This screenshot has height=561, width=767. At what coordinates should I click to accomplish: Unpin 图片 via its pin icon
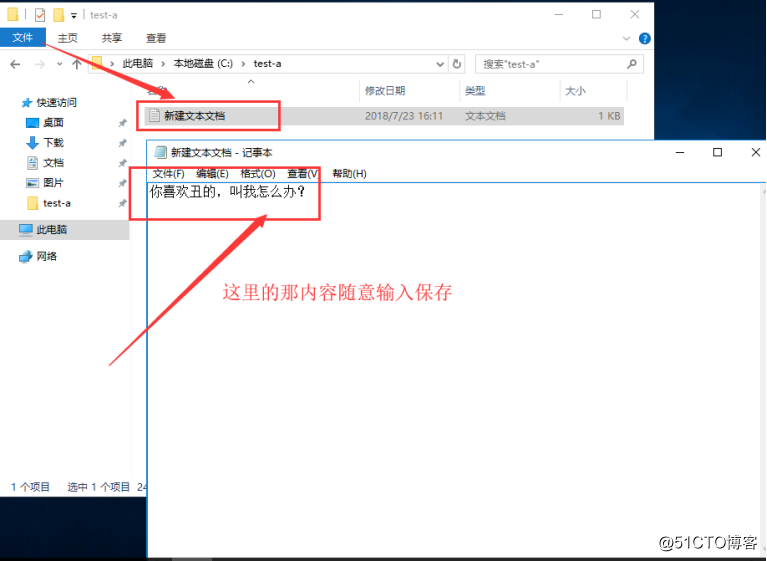click(122, 183)
